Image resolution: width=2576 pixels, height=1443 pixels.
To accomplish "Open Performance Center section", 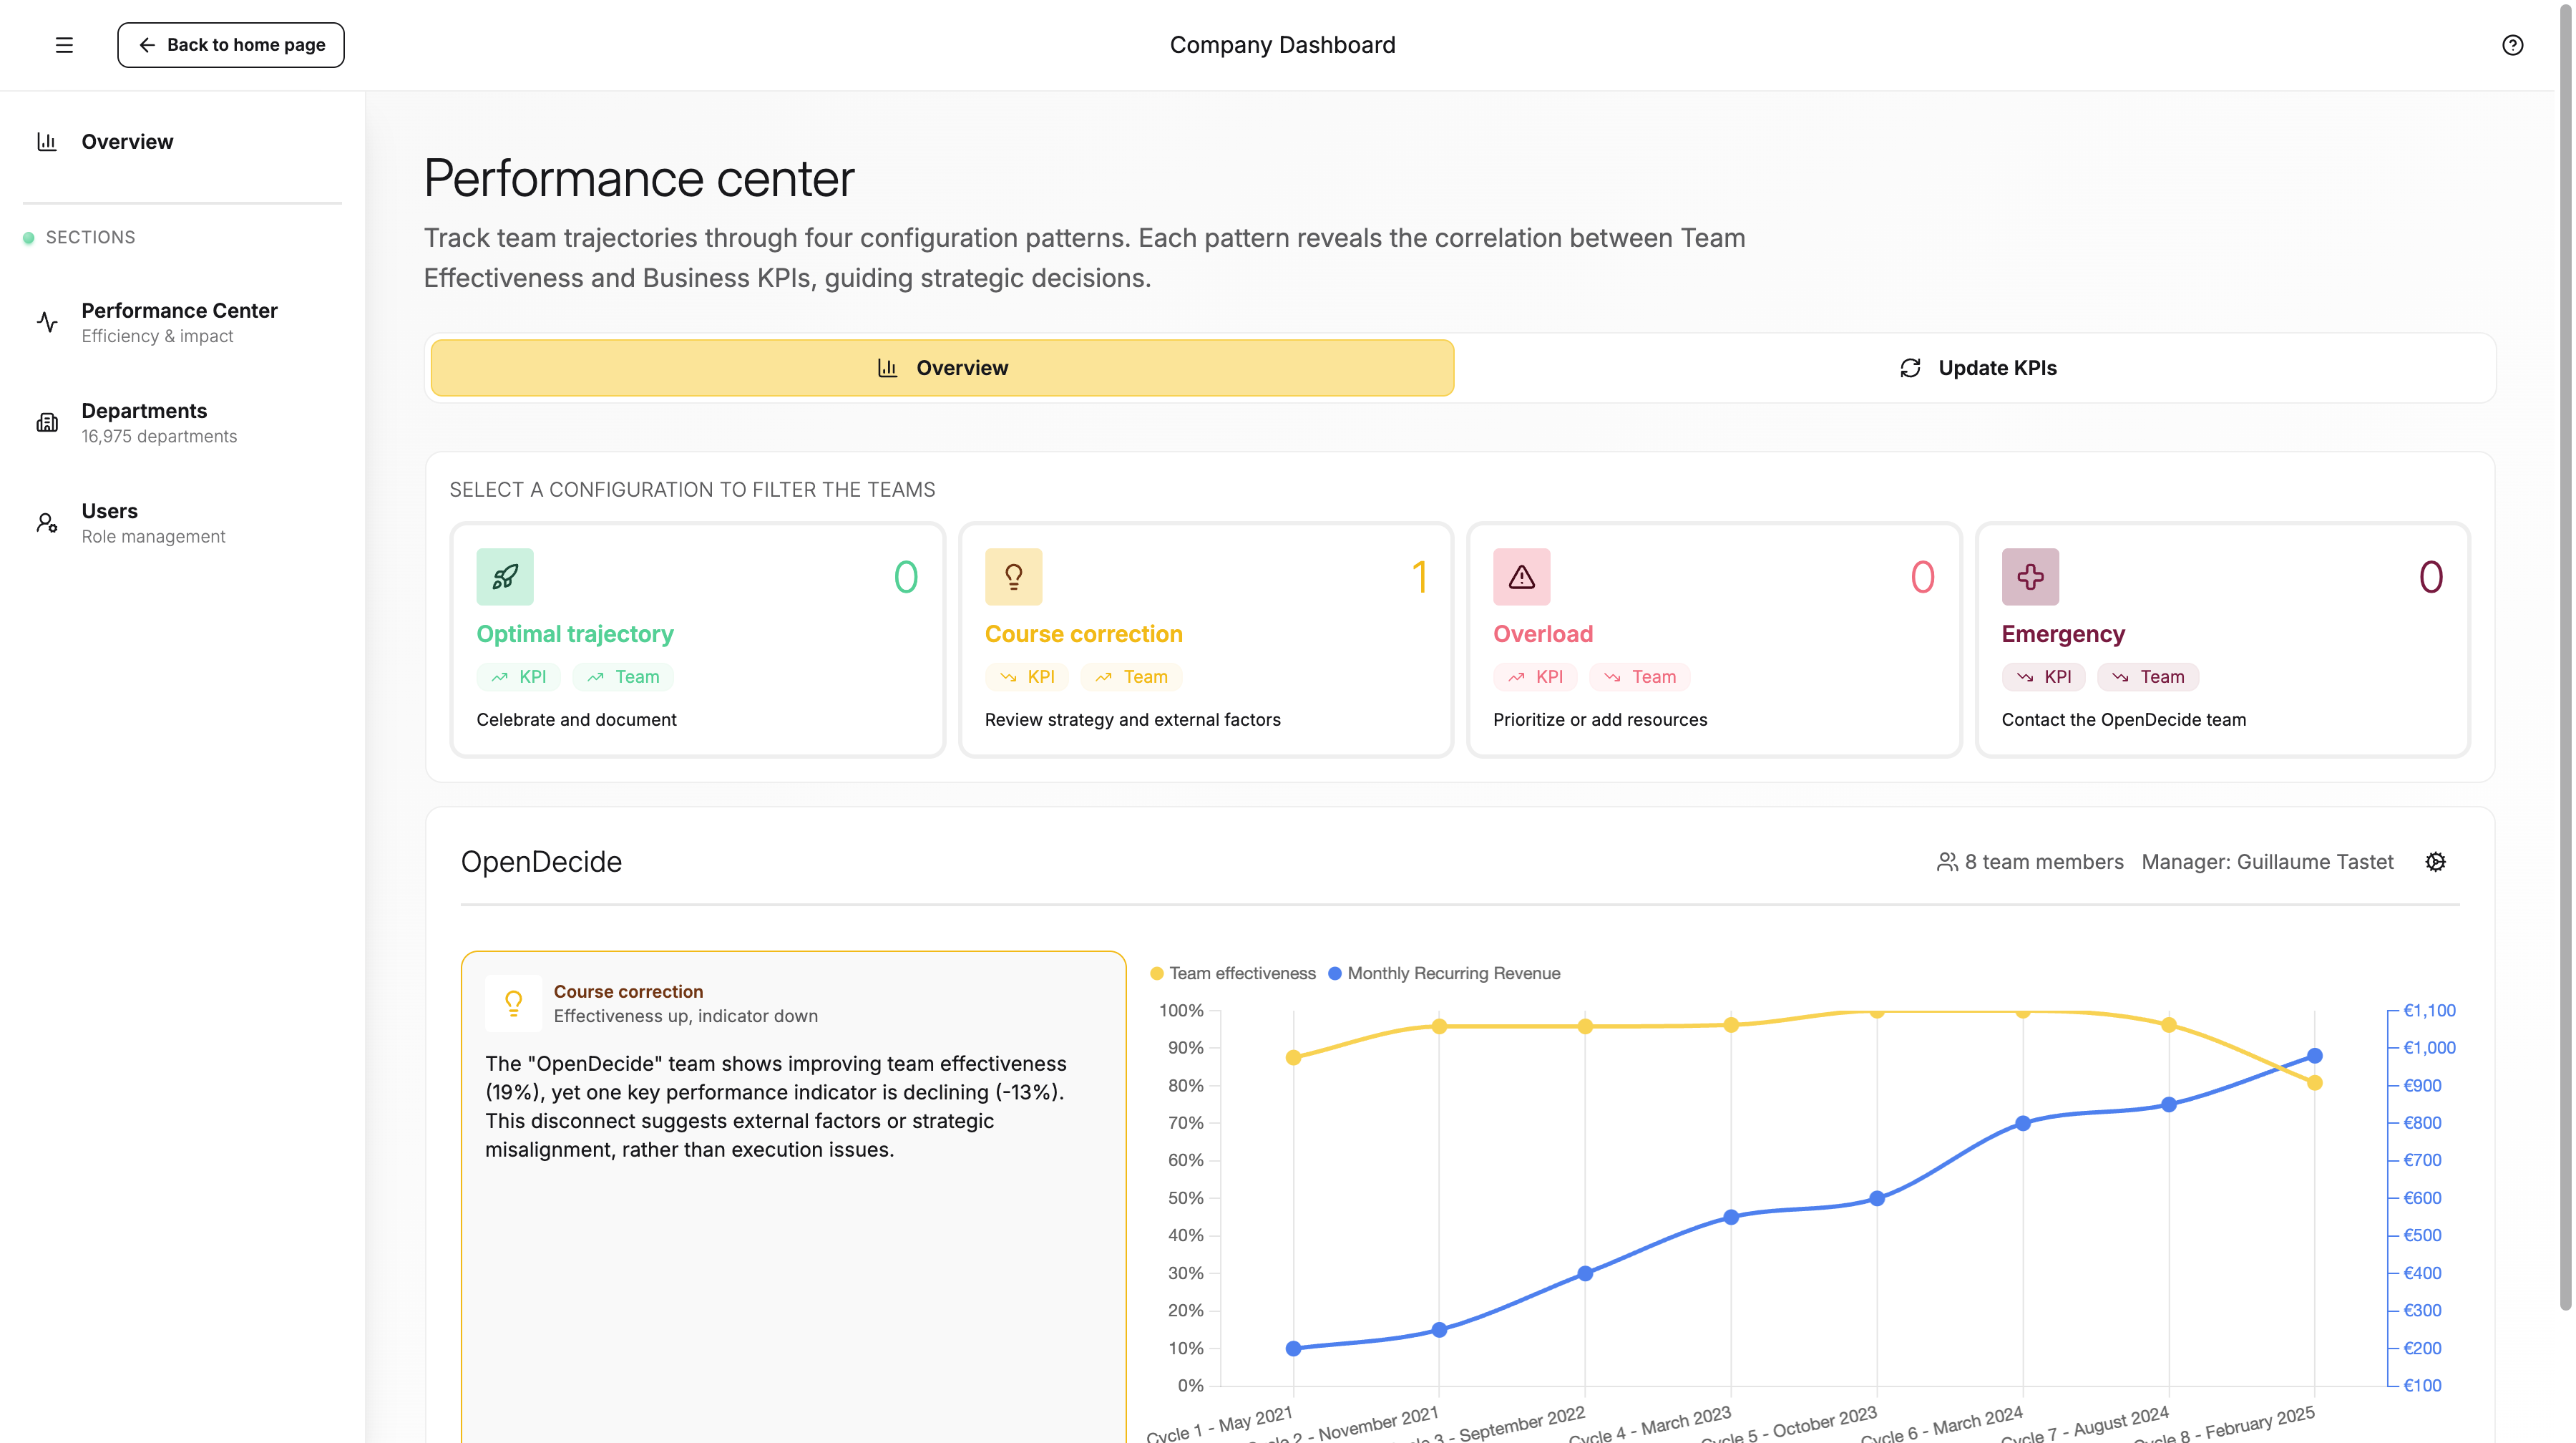I will coord(180,322).
